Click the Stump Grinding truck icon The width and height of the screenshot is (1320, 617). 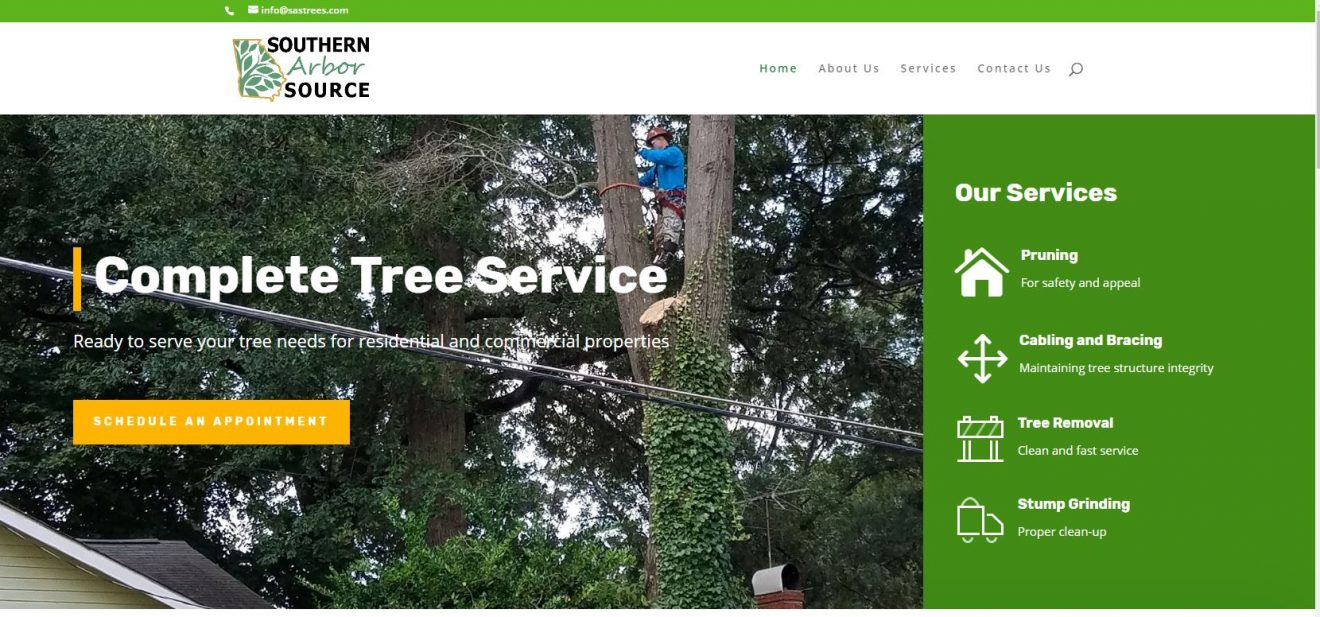point(980,520)
